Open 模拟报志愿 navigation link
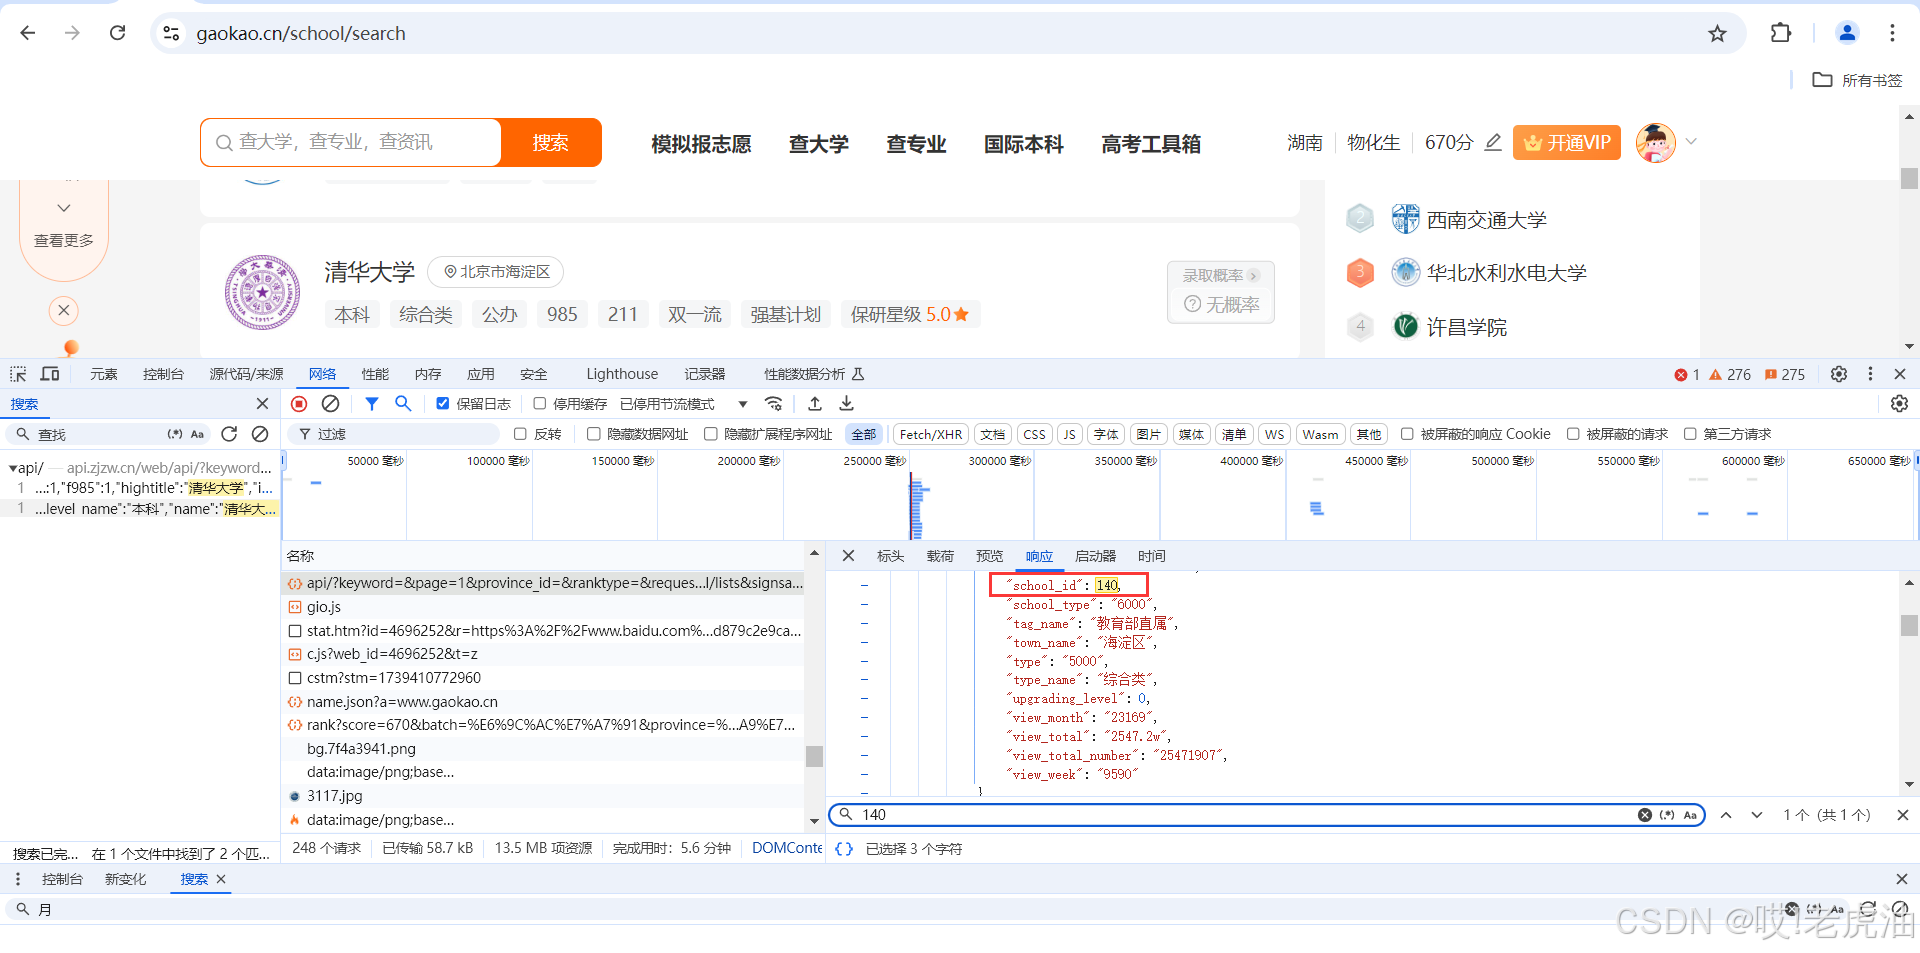The image size is (1920, 953). (x=701, y=144)
